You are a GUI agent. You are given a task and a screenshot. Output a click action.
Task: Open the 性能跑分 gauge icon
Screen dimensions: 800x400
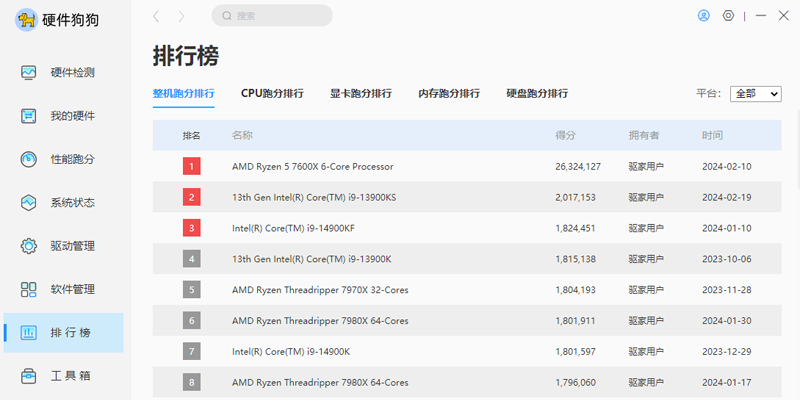tap(29, 159)
